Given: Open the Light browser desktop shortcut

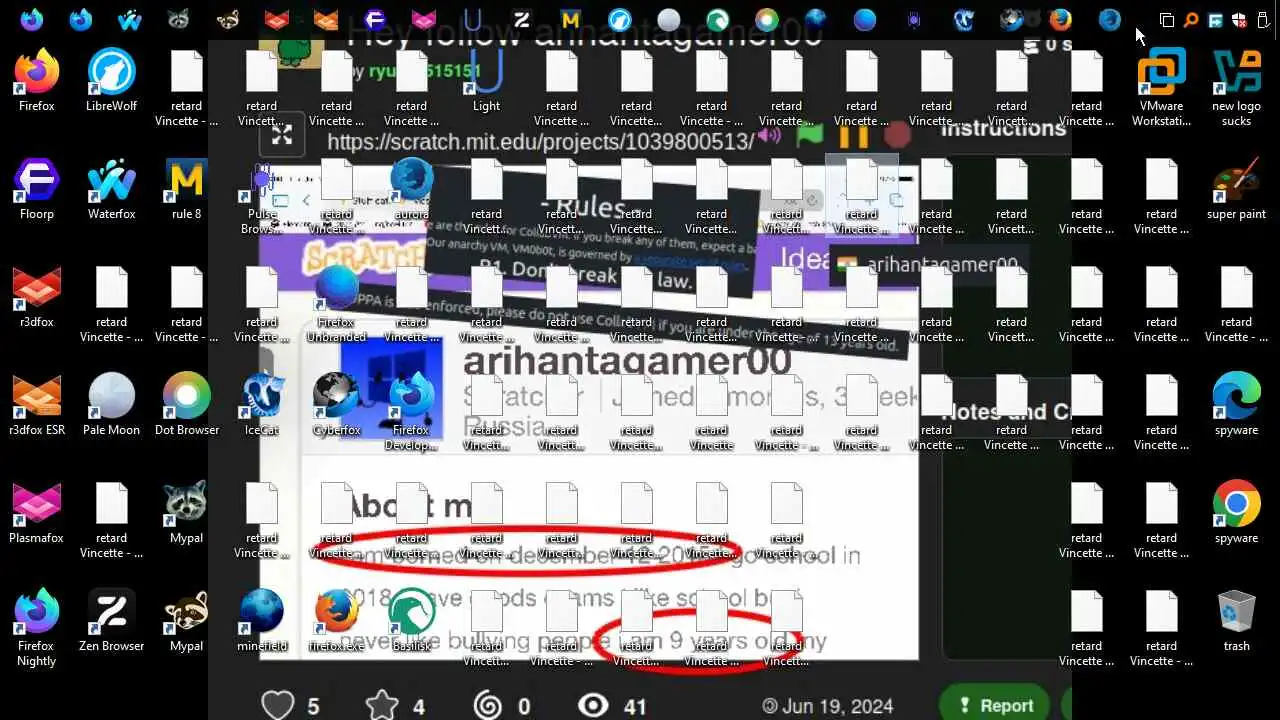Looking at the screenshot, I should pos(486,80).
